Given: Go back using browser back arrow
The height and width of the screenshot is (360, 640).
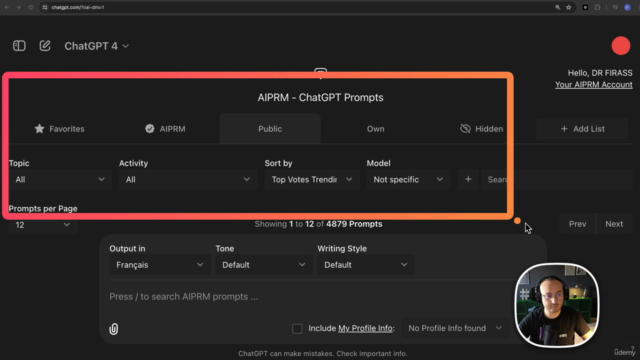Looking at the screenshot, I should point(7,7).
